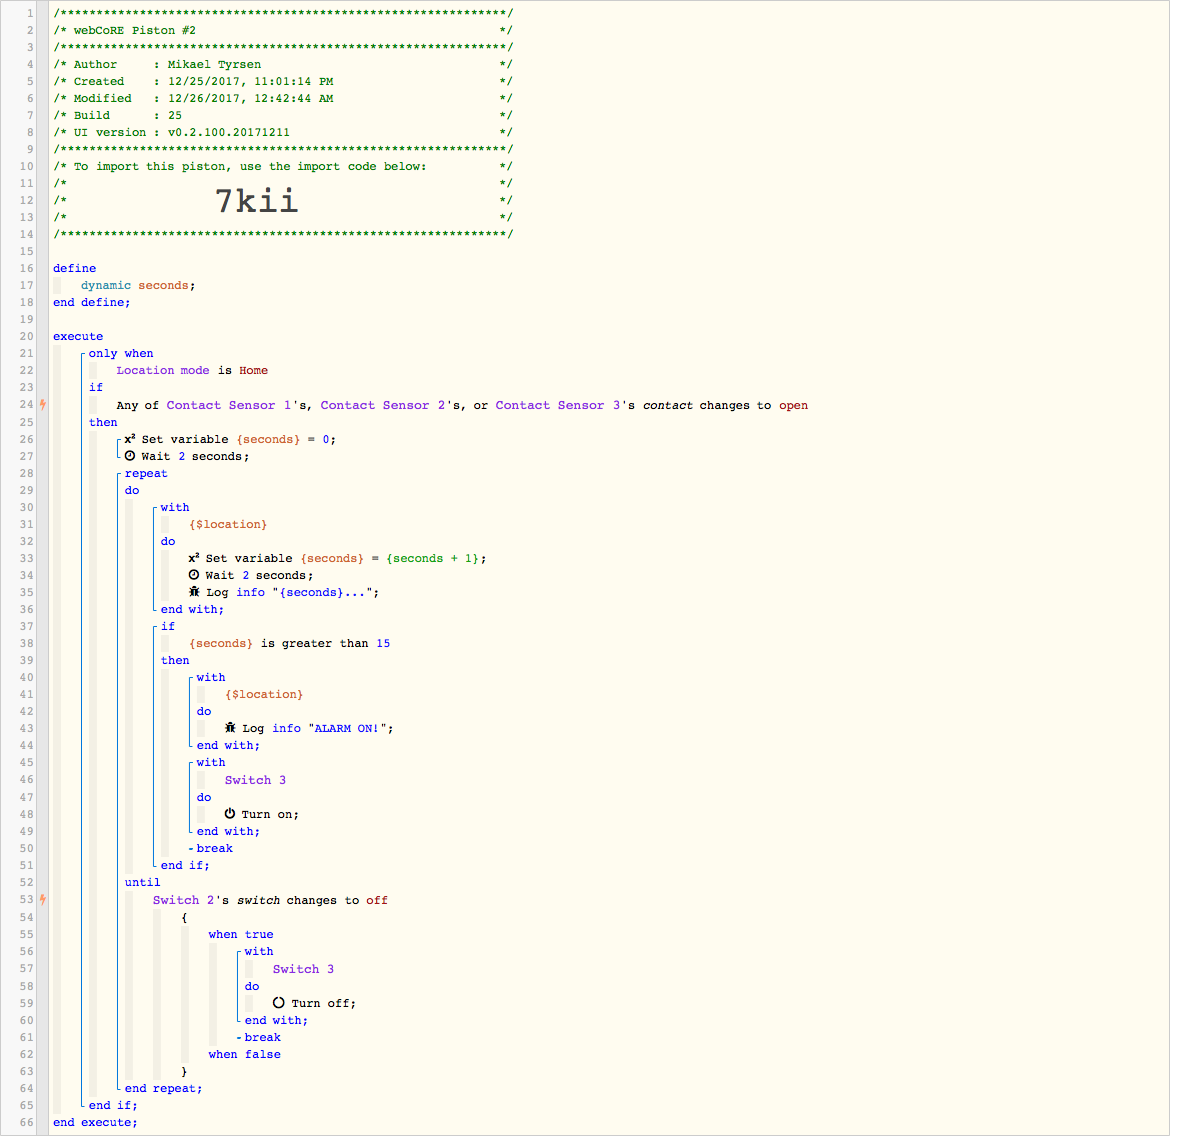Image resolution: width=1178 pixels, height=1144 pixels.
Task: Click Location mode condition text
Action: click(x=163, y=370)
